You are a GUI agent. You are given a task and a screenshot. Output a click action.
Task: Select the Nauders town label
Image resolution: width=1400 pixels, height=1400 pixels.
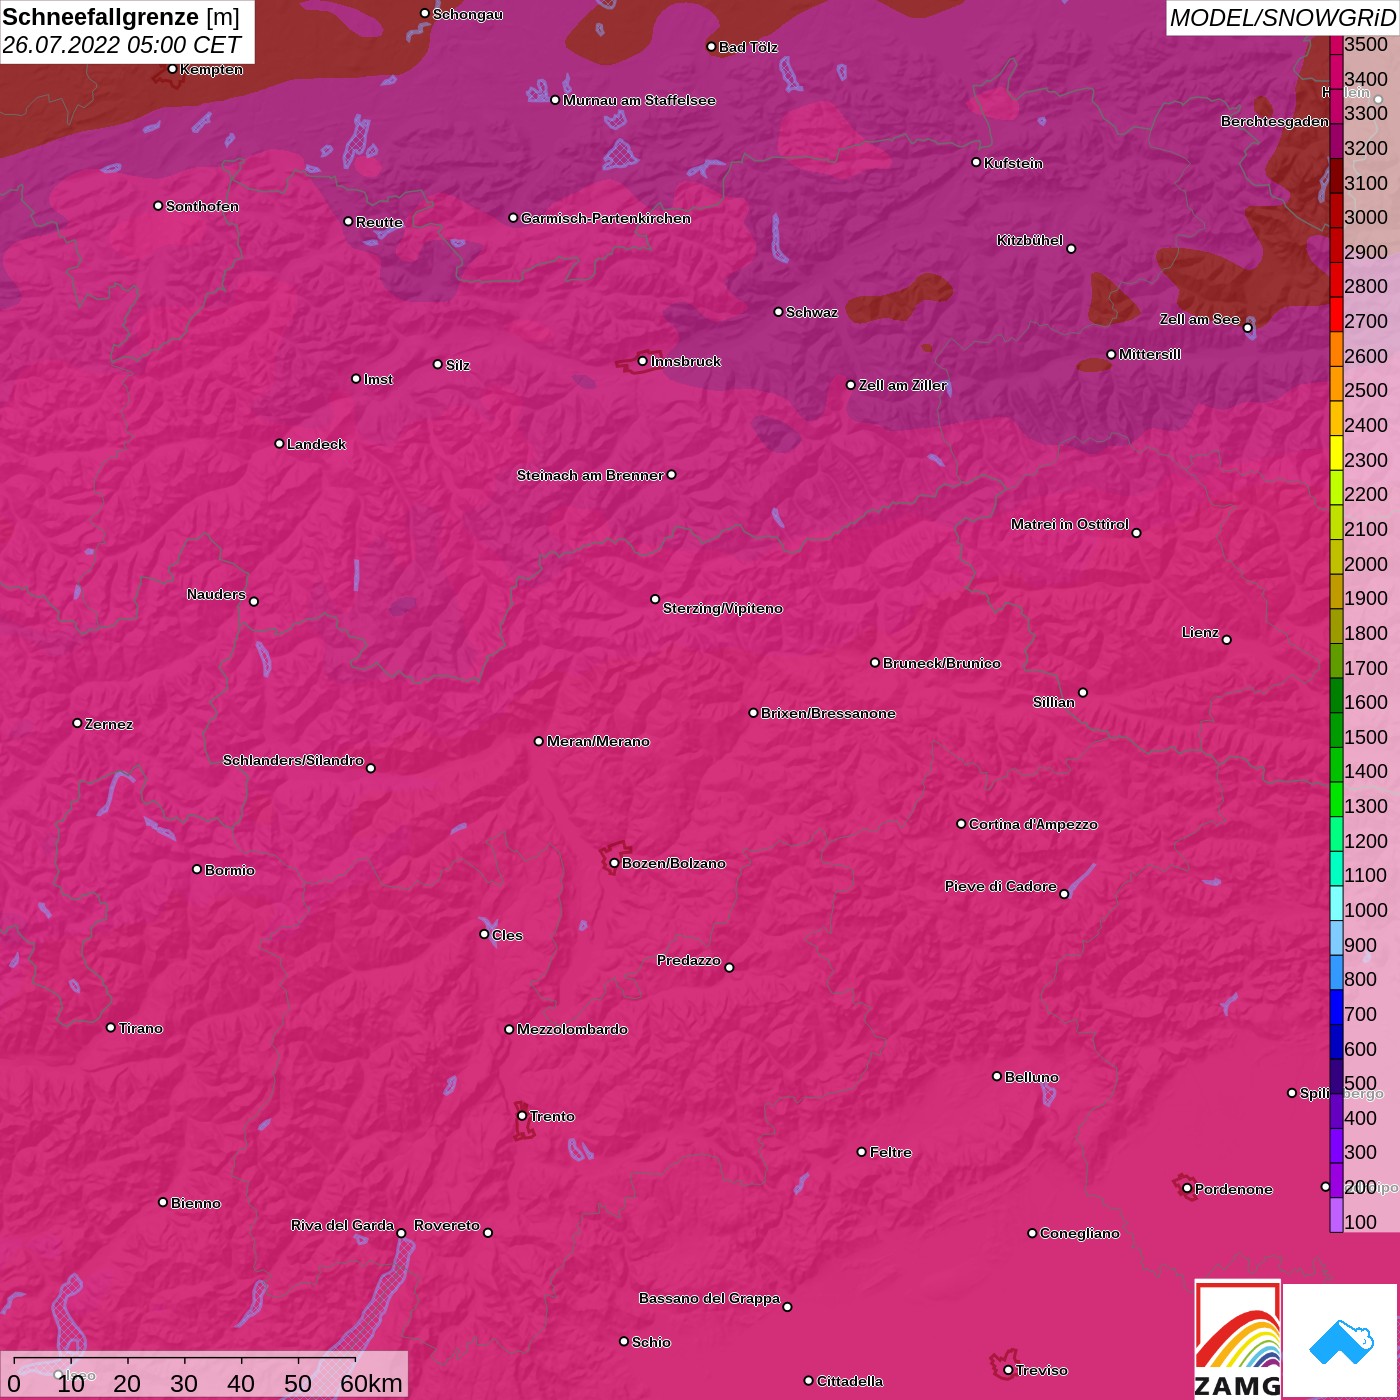[215, 594]
